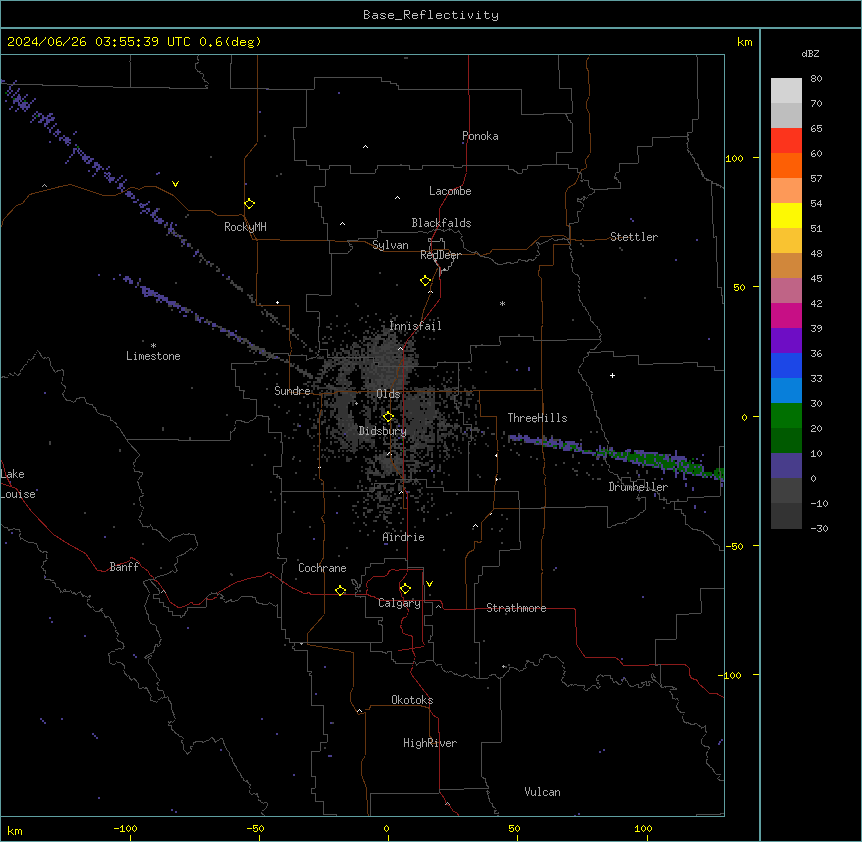Click the yellow V marker east of Calgary
The image size is (862, 842).
(x=429, y=584)
